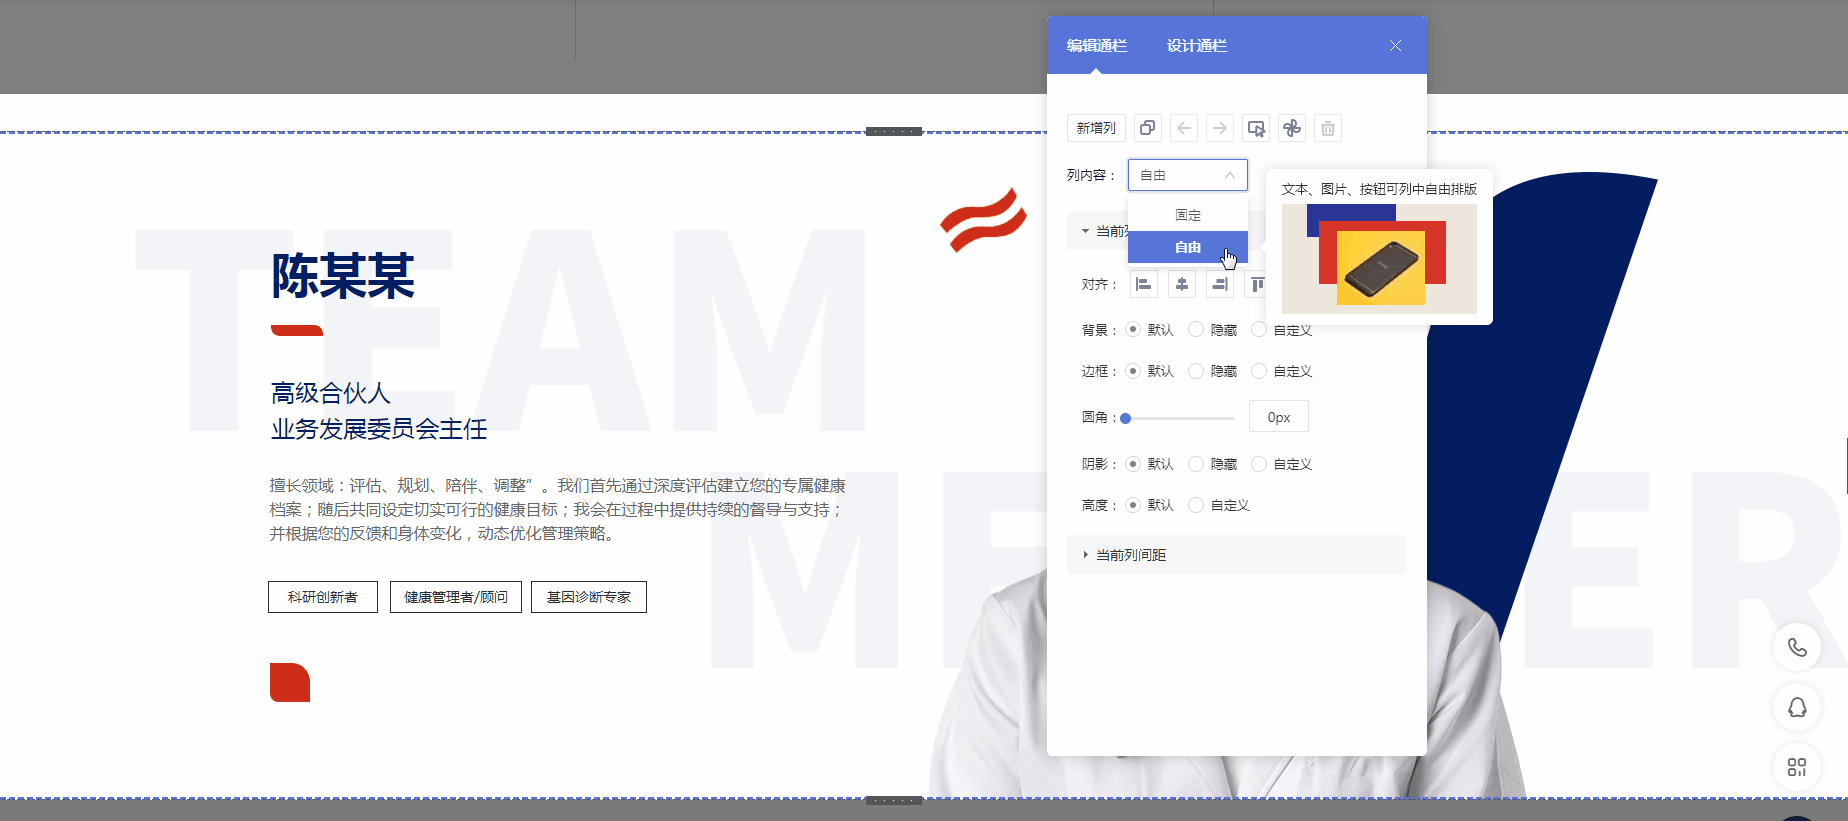Click the 圆角 slider handle
The height and width of the screenshot is (821, 1848).
(x=1126, y=418)
